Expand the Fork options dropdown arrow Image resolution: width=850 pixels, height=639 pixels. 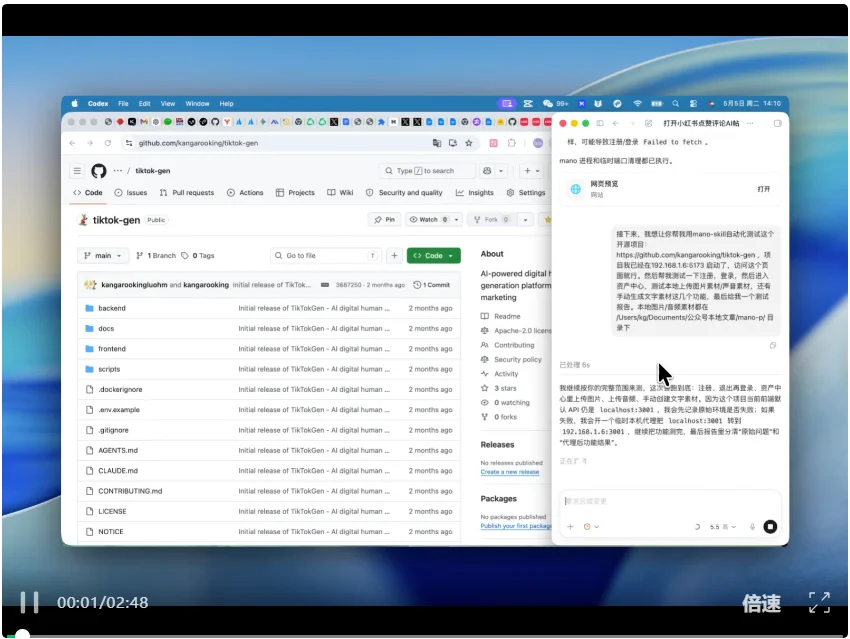tap(525, 220)
